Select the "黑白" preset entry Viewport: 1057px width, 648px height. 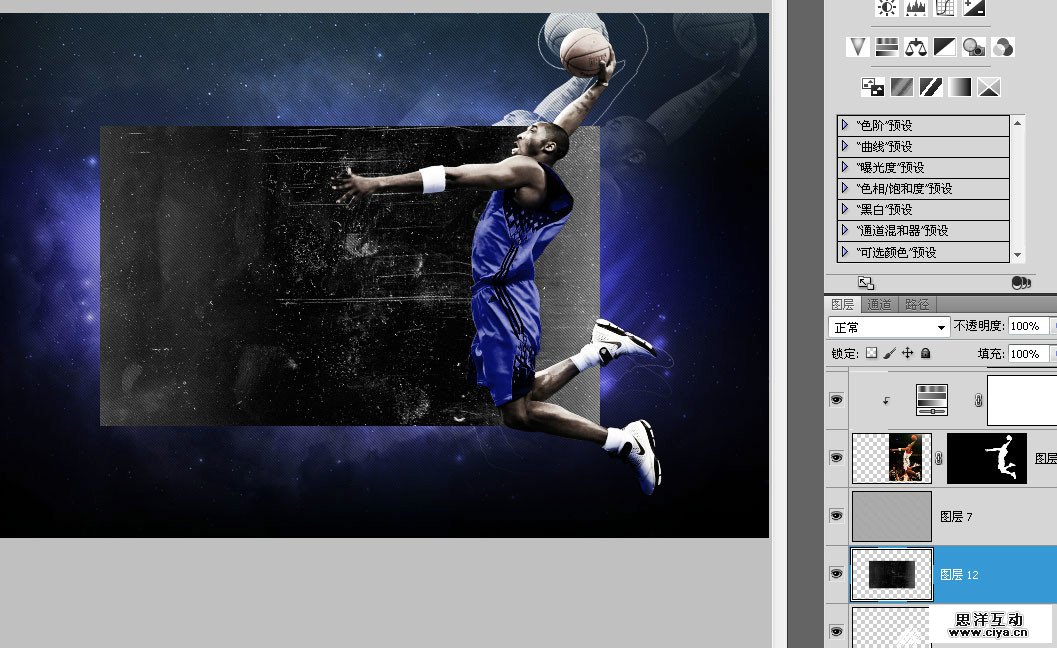coord(885,210)
